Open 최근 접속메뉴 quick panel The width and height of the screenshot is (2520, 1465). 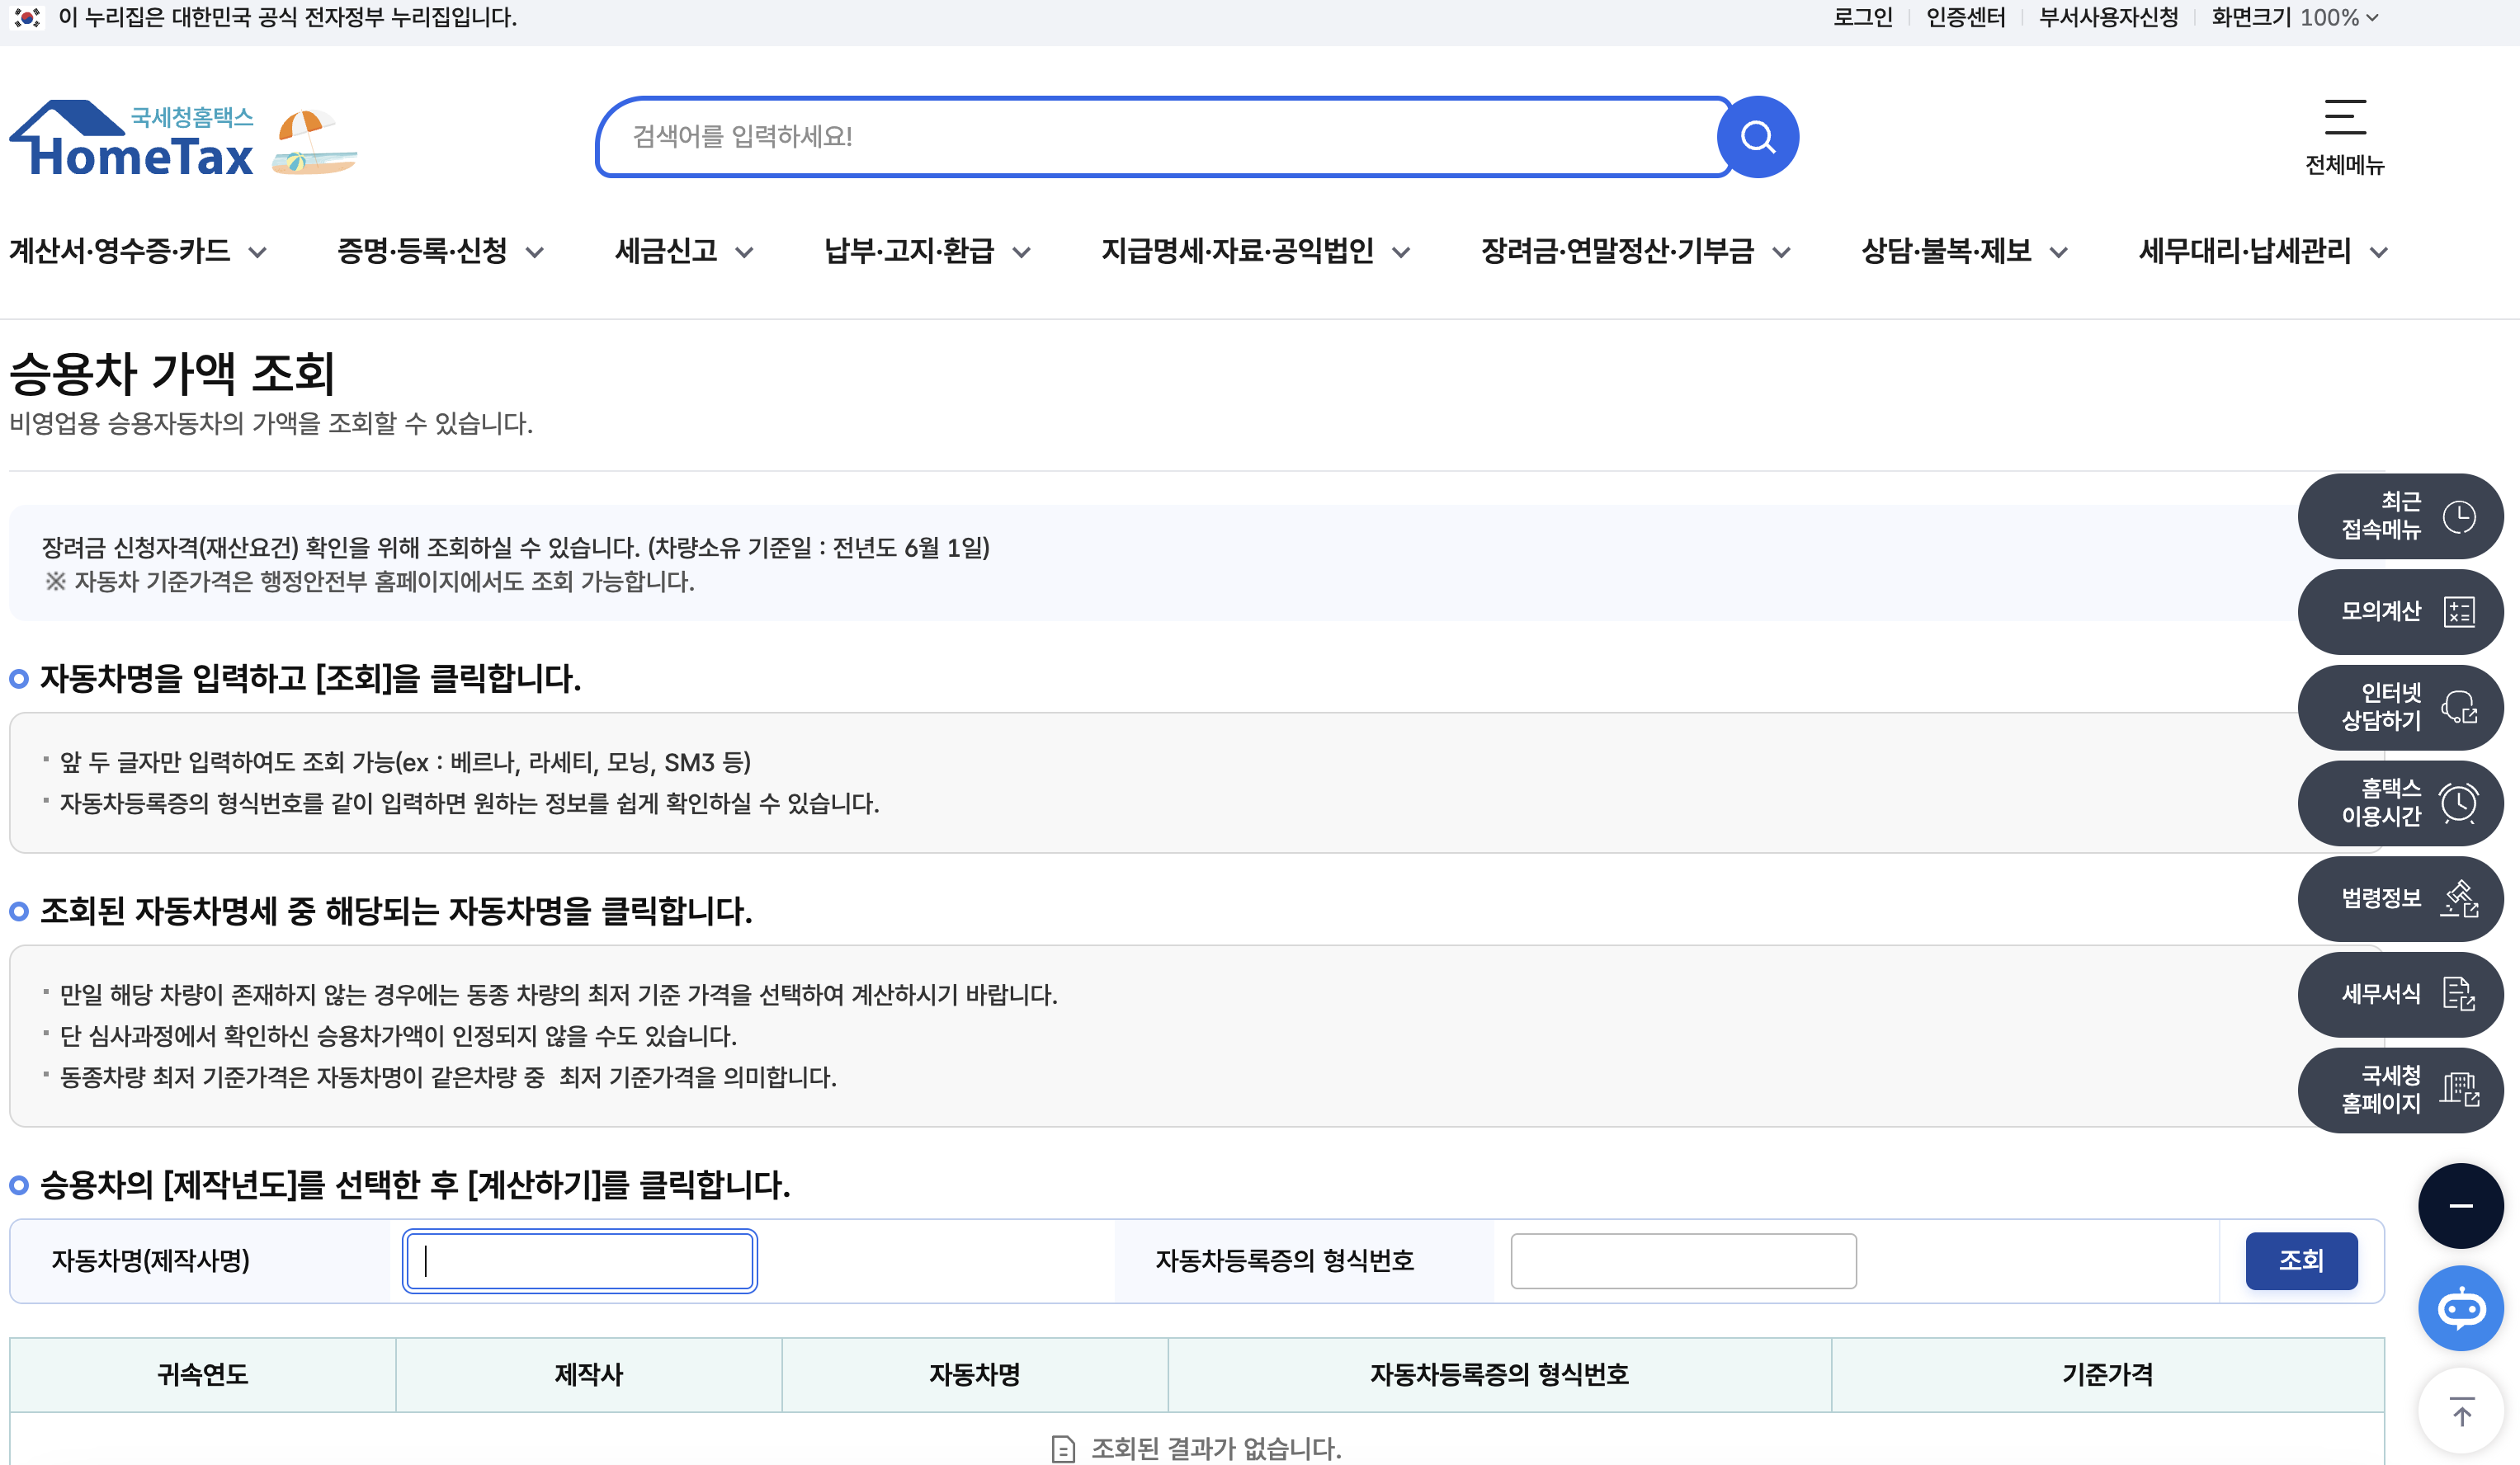pyautogui.click(x=2399, y=516)
